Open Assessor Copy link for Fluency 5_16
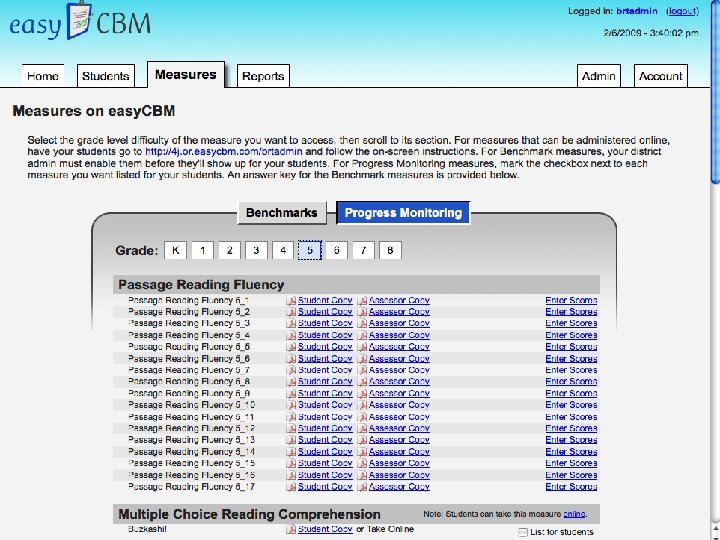This screenshot has height=540, width=720. [x=399, y=475]
